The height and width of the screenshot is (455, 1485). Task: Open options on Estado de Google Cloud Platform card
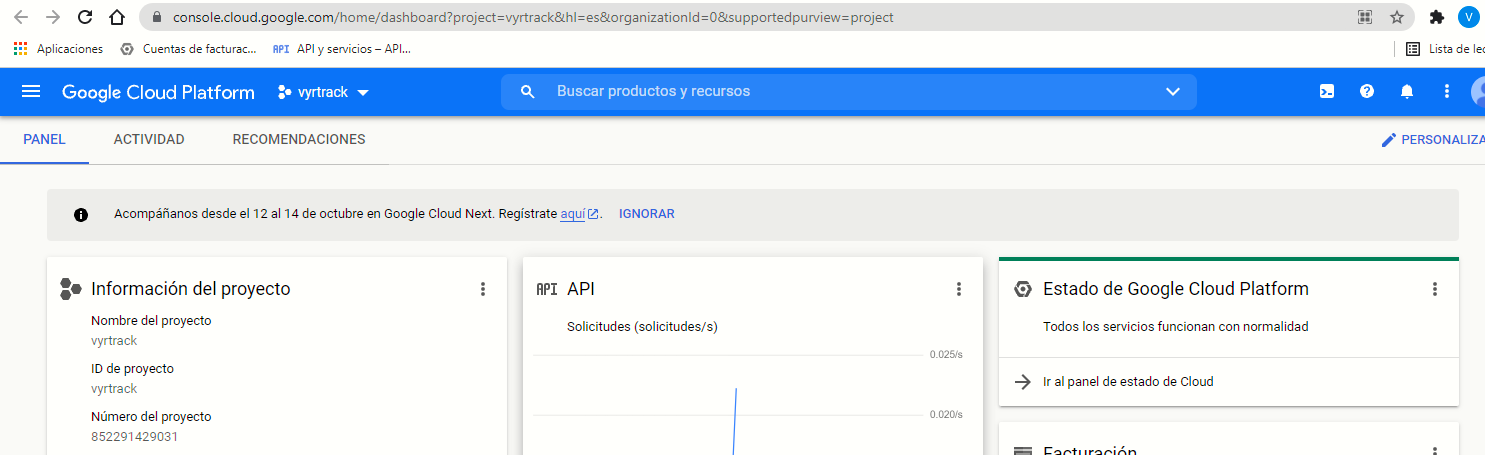[x=1435, y=289]
